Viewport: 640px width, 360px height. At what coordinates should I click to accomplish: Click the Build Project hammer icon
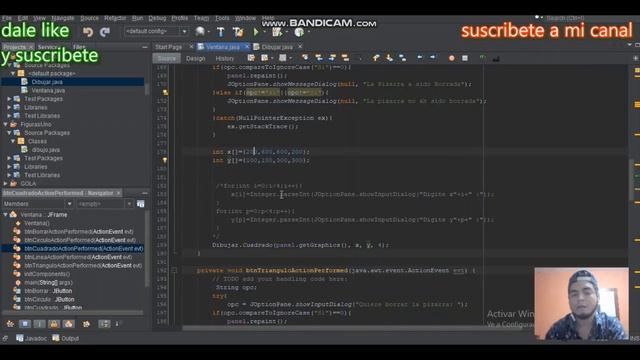pos(220,32)
